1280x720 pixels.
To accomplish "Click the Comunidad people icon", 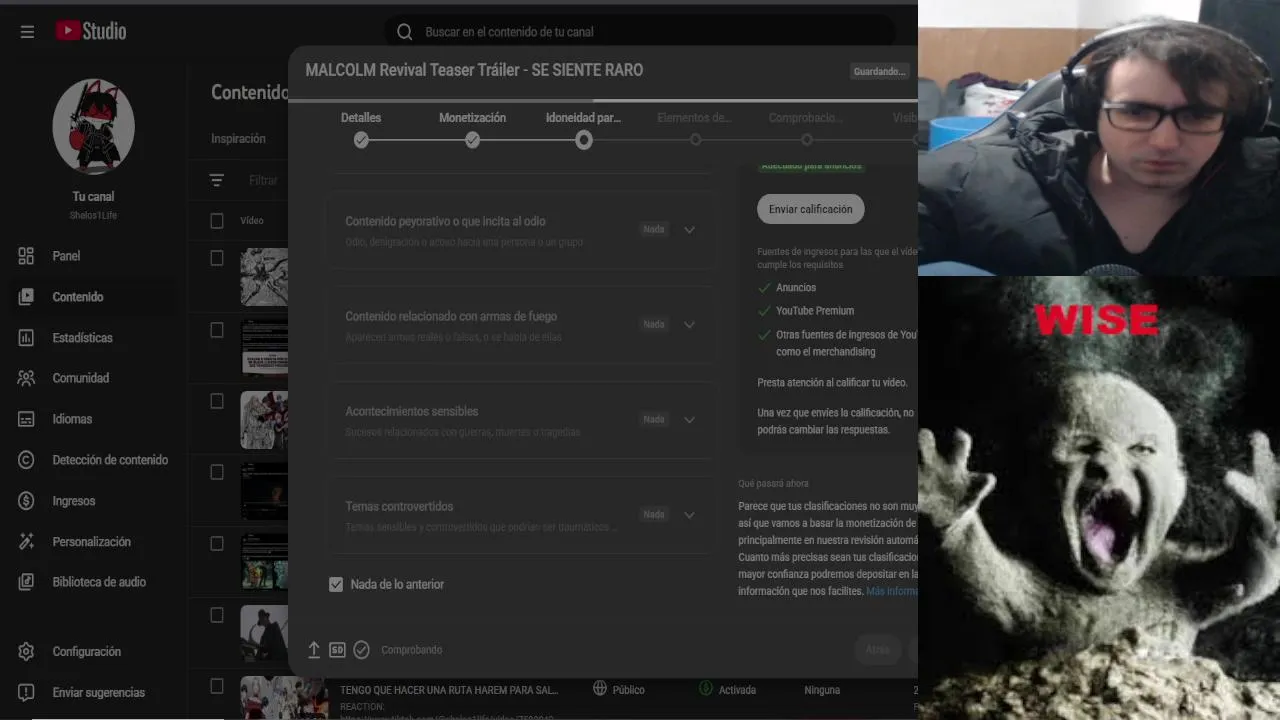I will click(x=26, y=378).
